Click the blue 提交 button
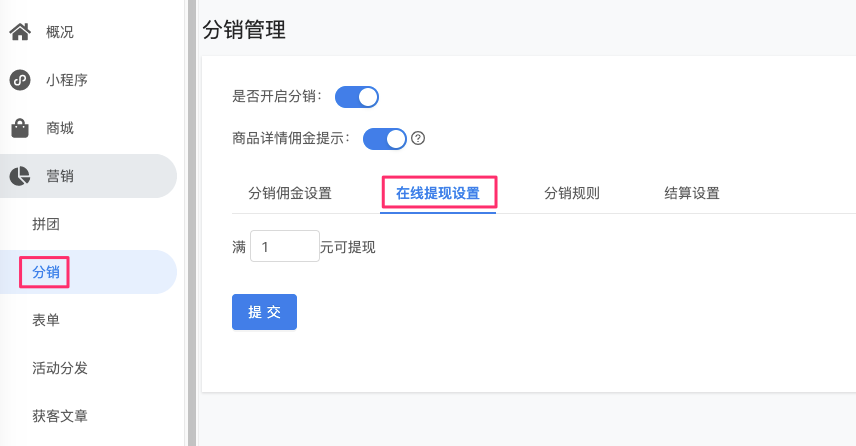This screenshot has height=446, width=856. [264, 312]
